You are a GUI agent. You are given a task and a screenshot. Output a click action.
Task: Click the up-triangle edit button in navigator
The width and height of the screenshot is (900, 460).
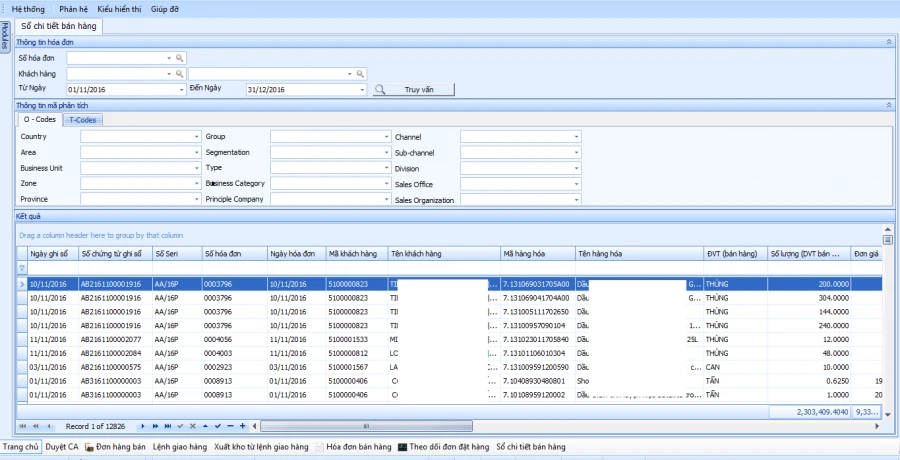[205, 426]
